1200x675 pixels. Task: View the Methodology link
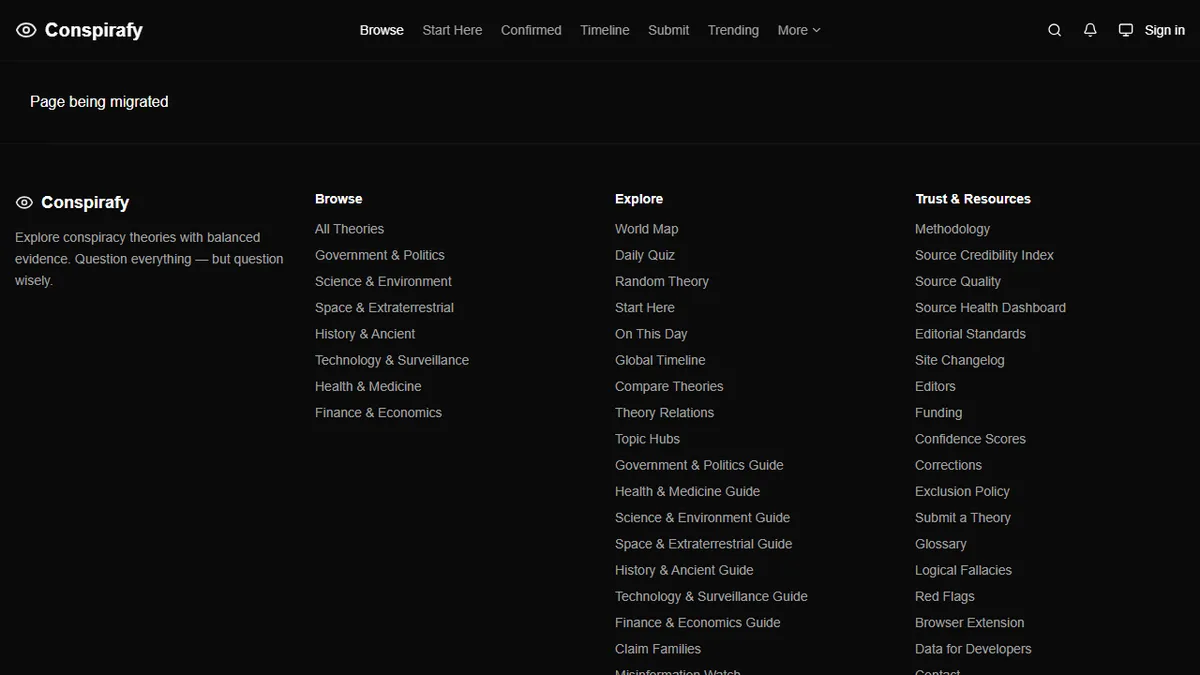tap(952, 229)
